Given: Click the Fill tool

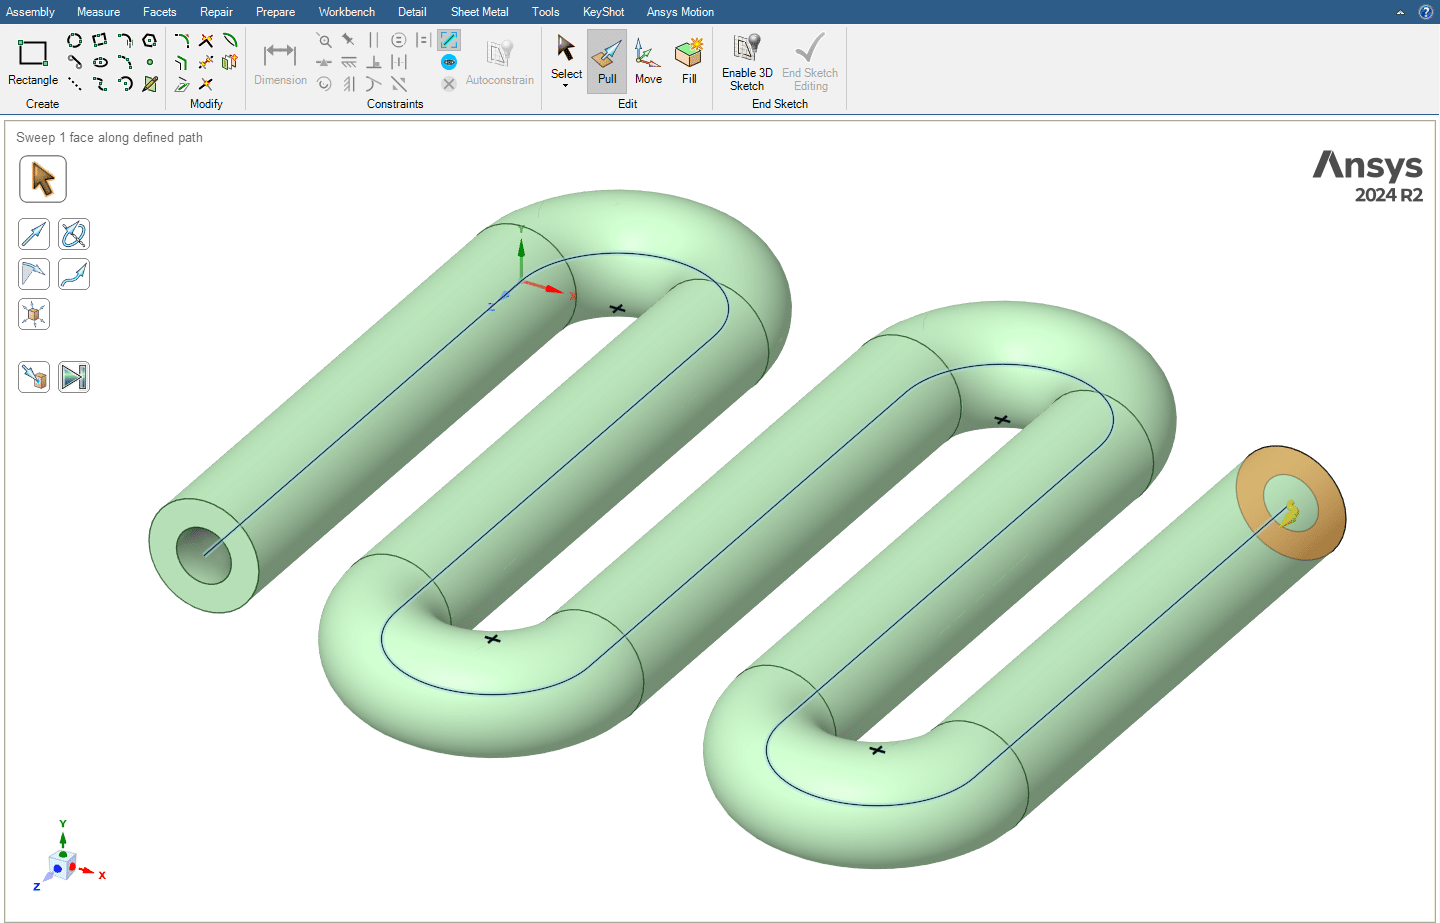Looking at the screenshot, I should click(x=689, y=61).
